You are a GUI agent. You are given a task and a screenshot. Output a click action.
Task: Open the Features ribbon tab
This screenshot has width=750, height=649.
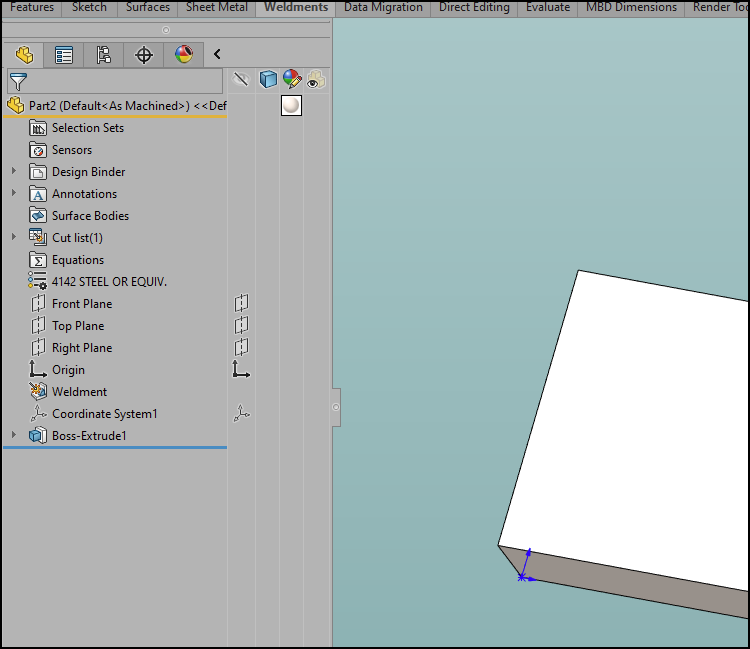point(32,8)
